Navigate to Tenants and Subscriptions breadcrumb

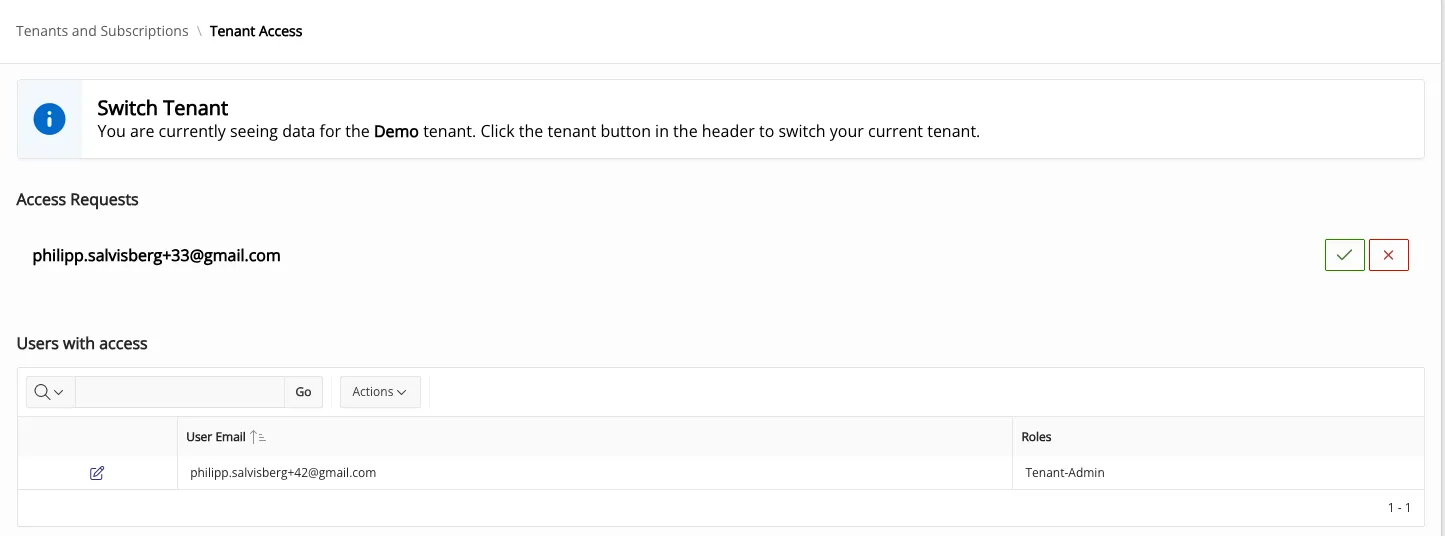pos(102,31)
